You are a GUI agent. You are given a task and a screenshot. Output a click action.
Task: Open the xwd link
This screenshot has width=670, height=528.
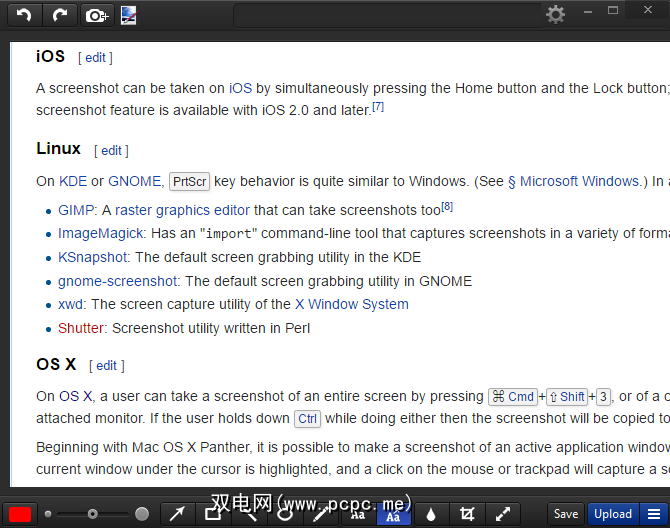pyautogui.click(x=71, y=304)
